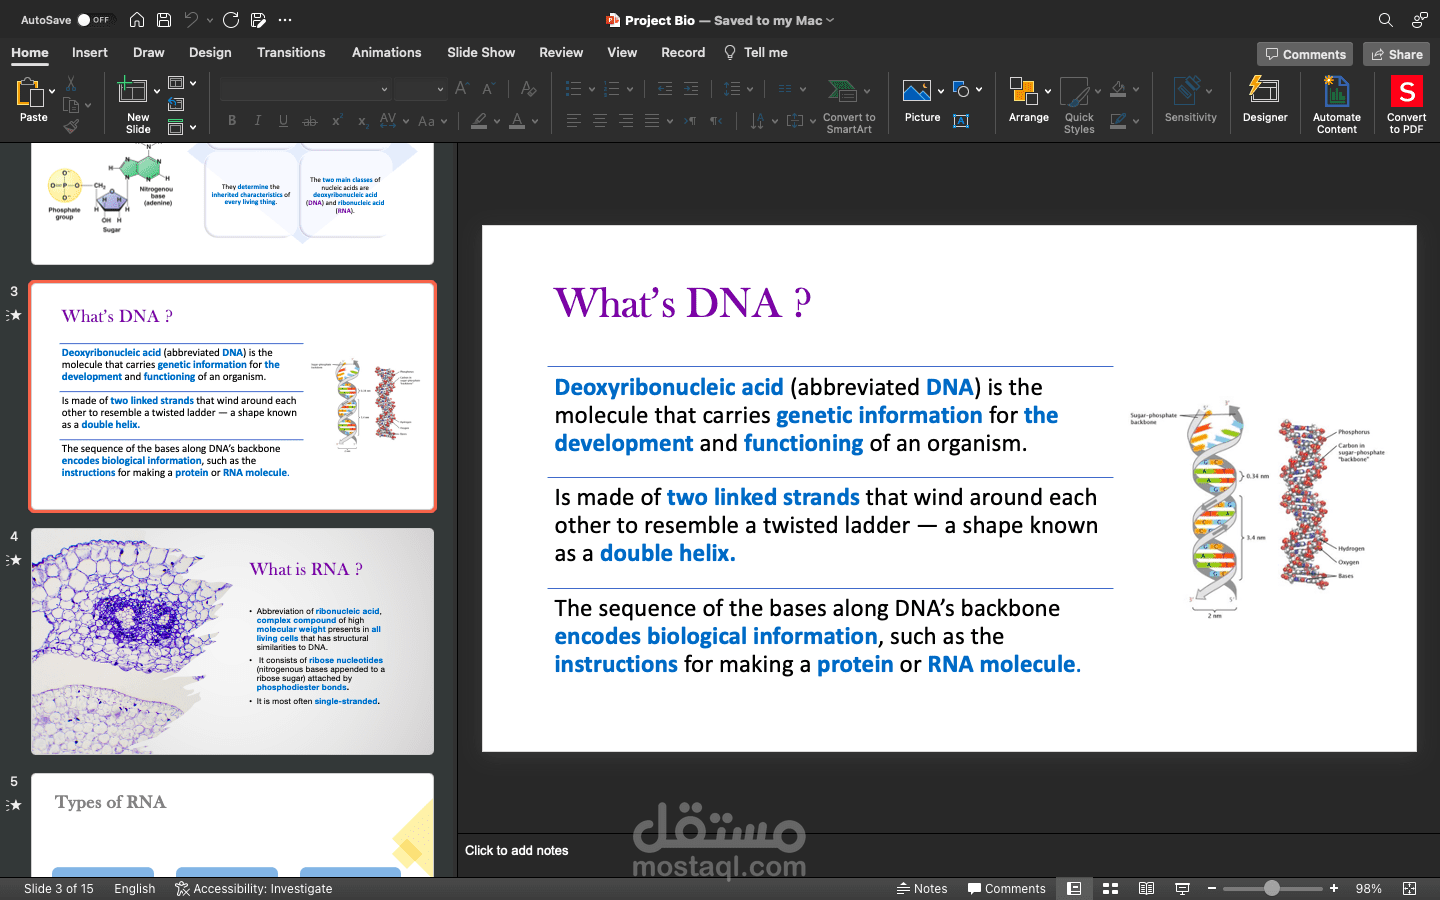This screenshot has height=900, width=1440.
Task: Open Reading view from status bar
Action: tap(1146, 888)
